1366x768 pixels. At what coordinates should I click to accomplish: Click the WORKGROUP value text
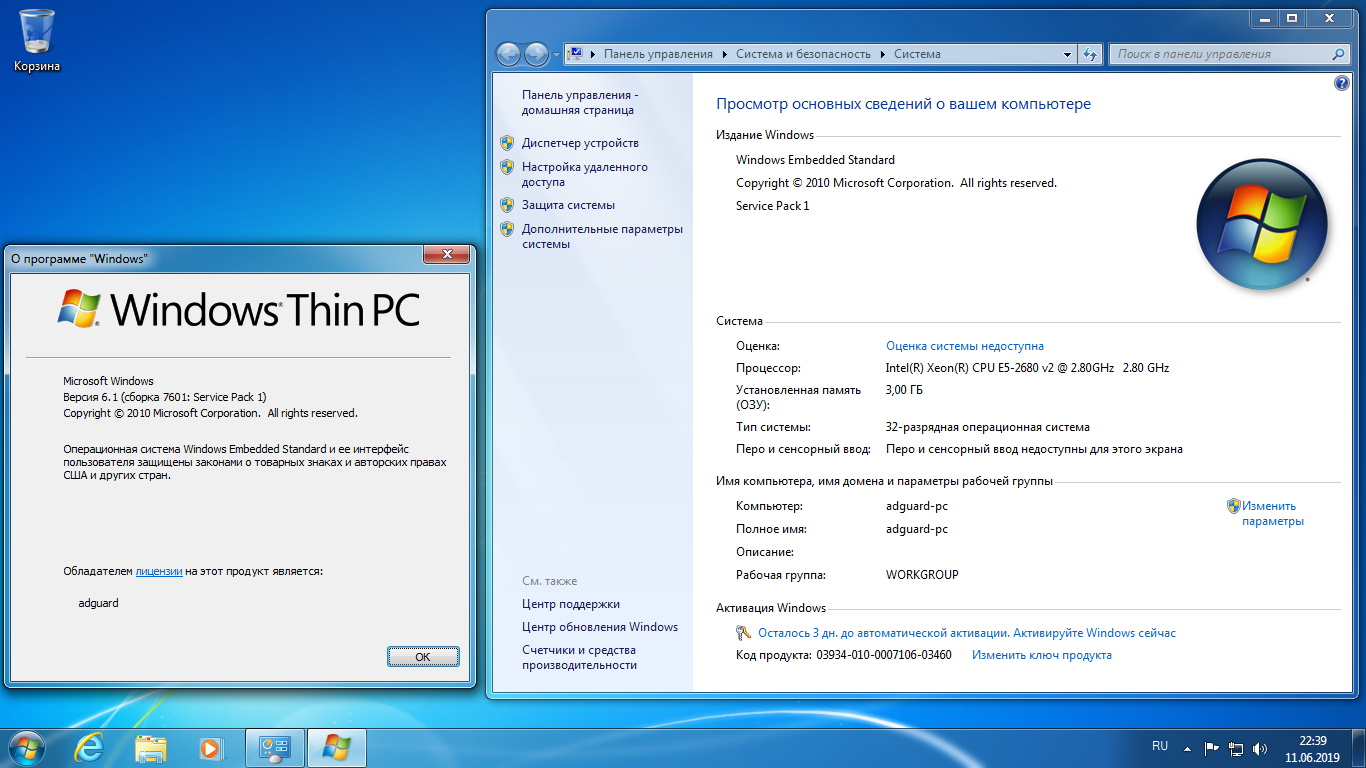point(922,575)
